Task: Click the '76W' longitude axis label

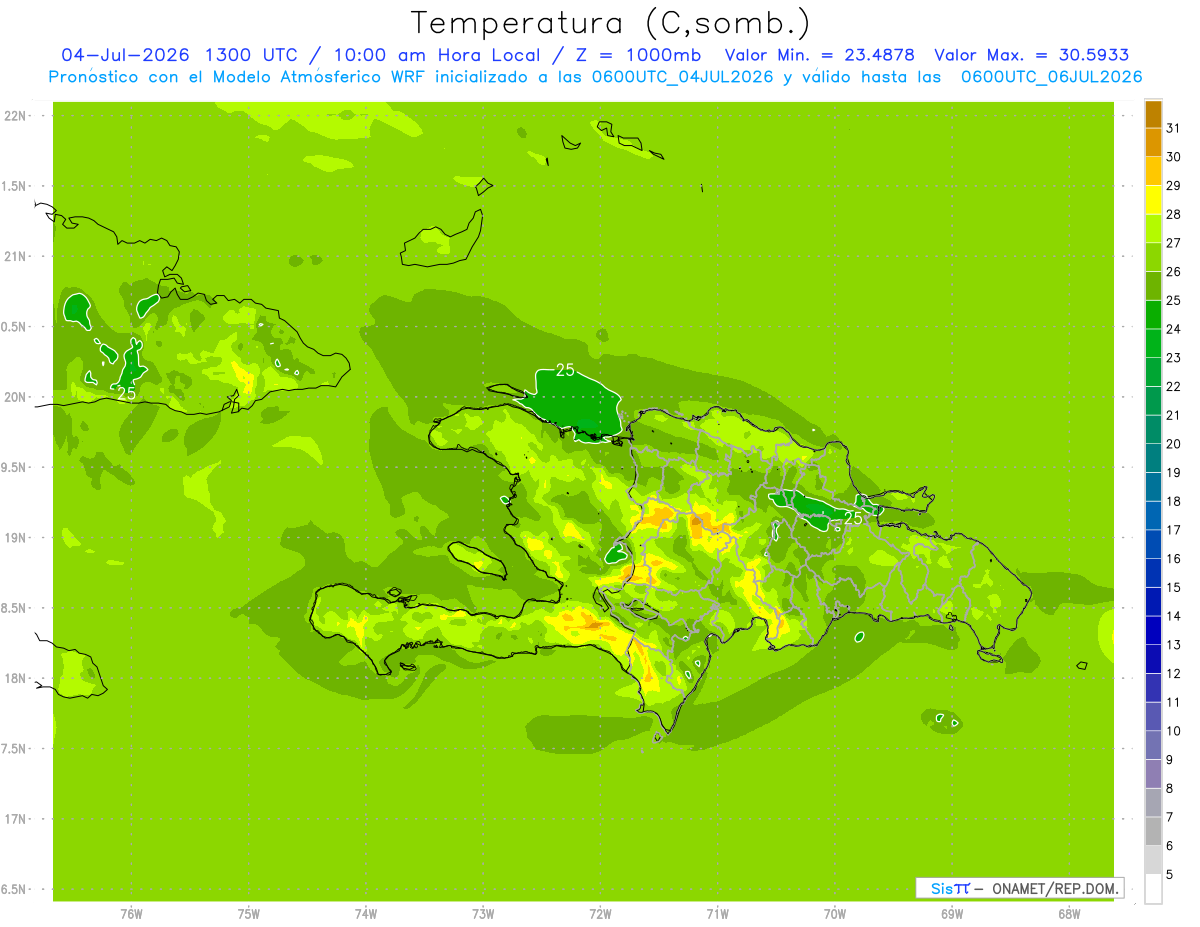Action: point(131,914)
